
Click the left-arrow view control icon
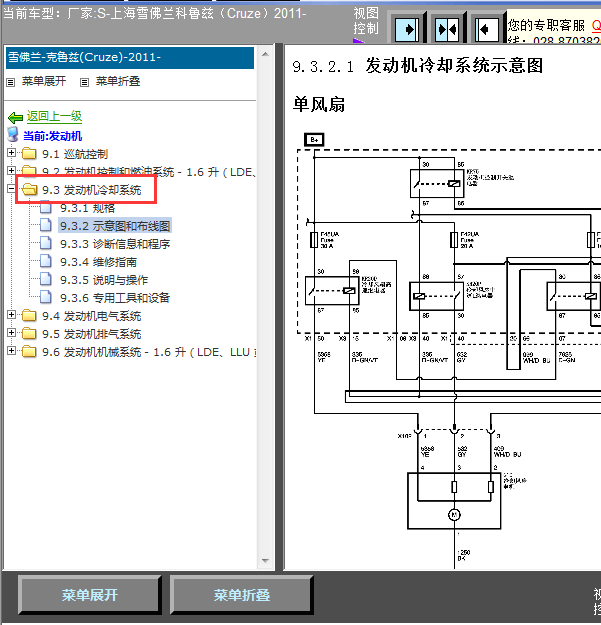click(x=487, y=29)
